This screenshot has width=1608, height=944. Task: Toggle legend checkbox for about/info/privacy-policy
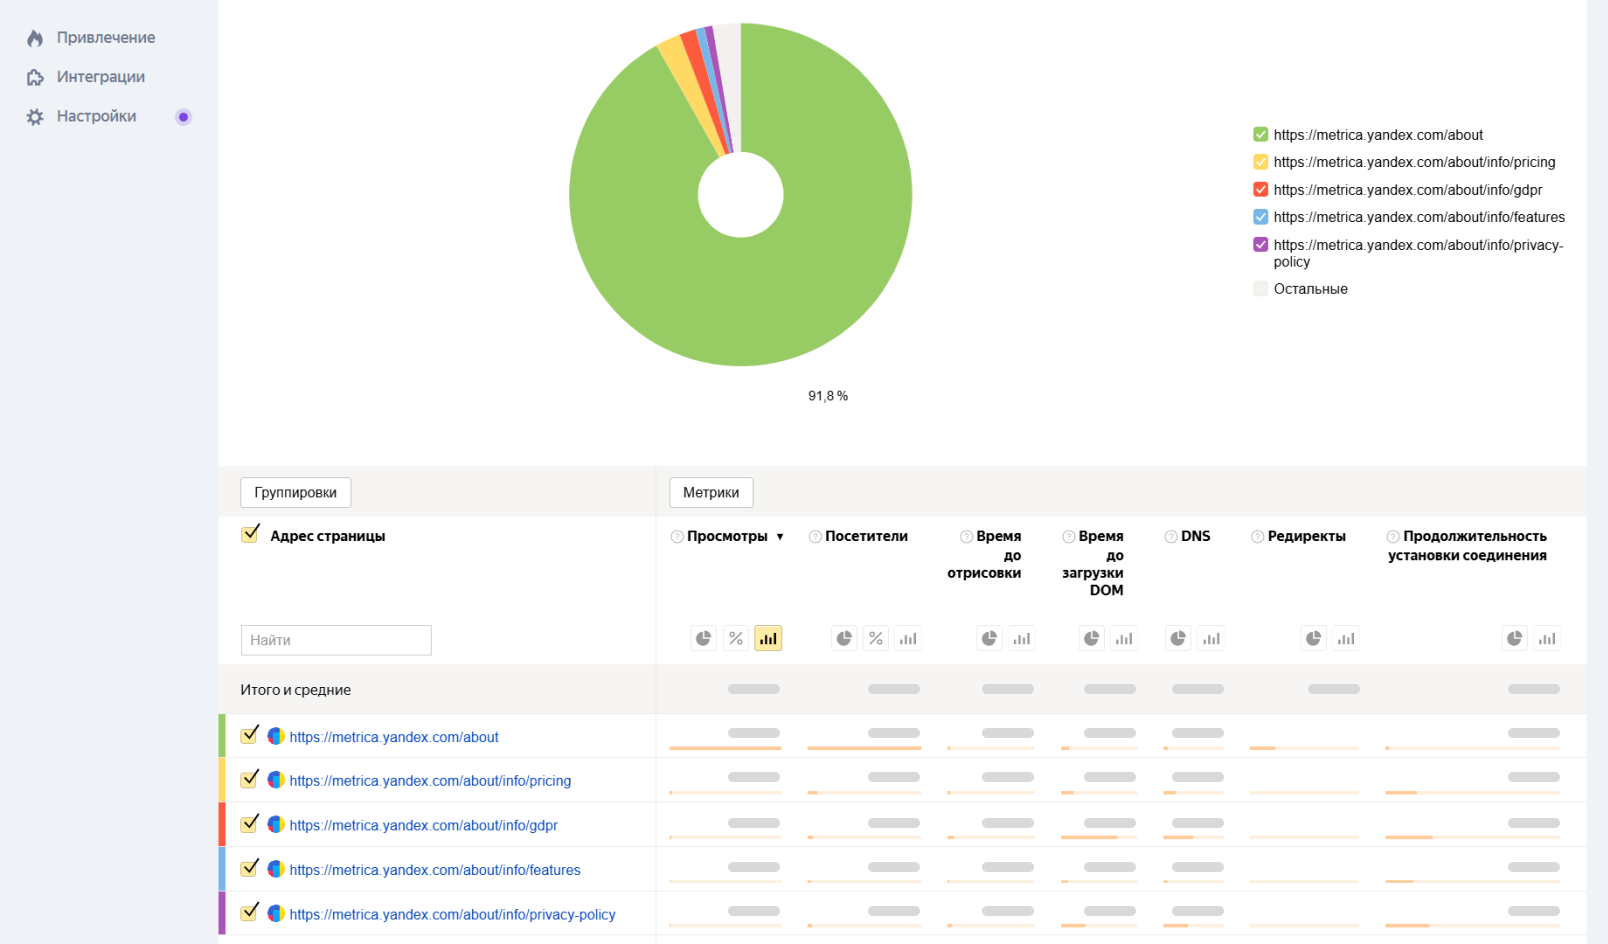1261,245
